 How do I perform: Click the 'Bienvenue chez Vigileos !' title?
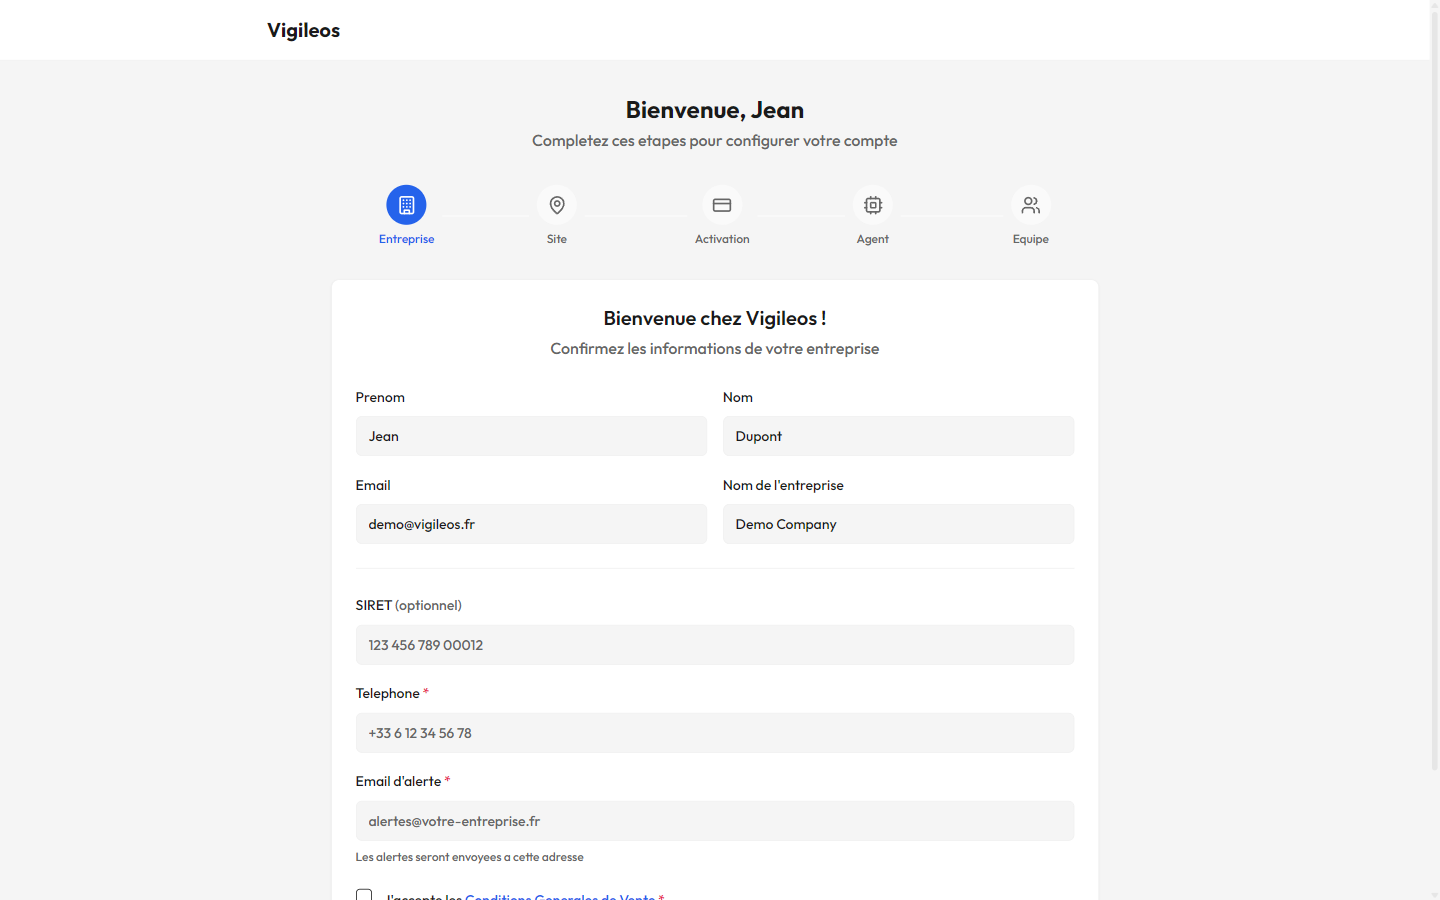(715, 318)
